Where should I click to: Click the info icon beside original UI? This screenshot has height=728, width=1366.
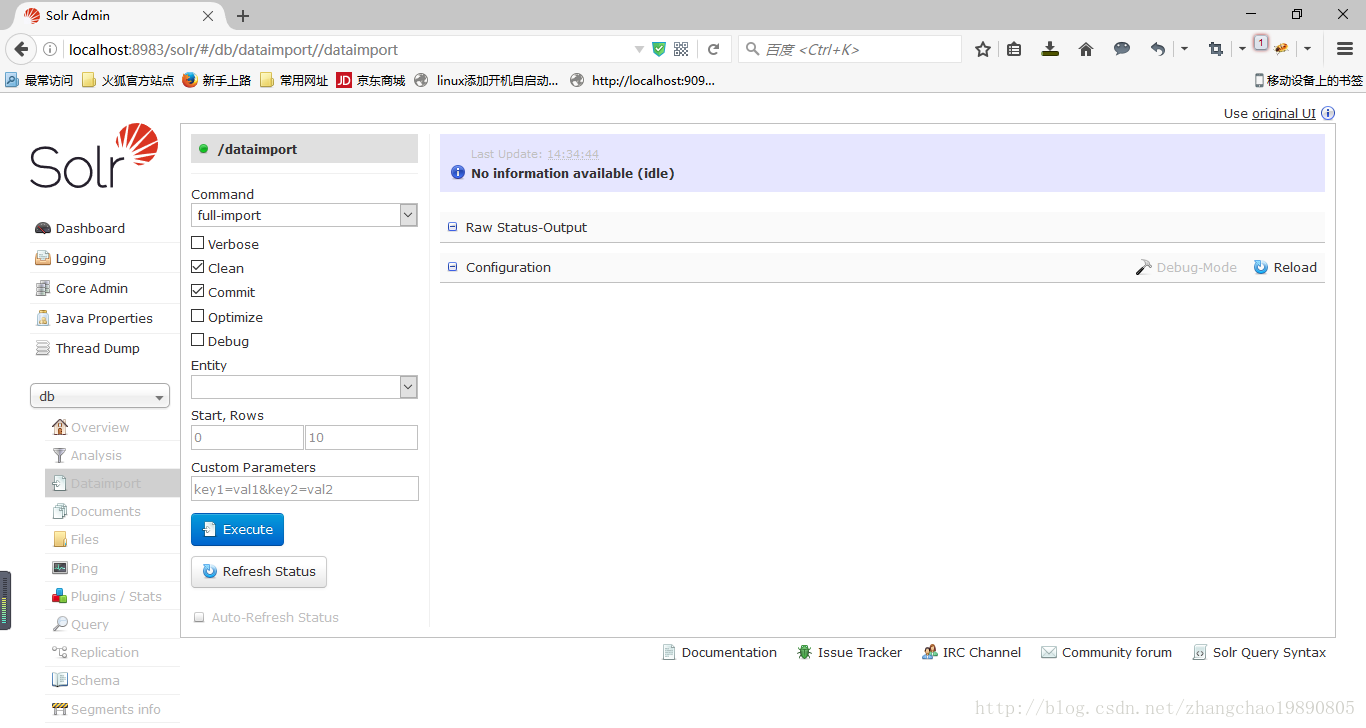(x=1328, y=113)
